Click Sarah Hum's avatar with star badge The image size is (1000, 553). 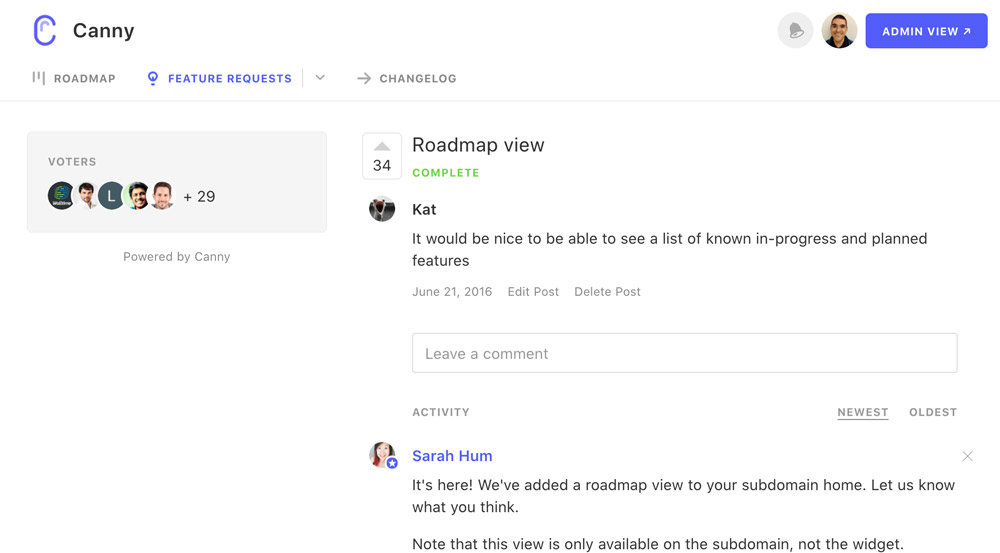382,455
